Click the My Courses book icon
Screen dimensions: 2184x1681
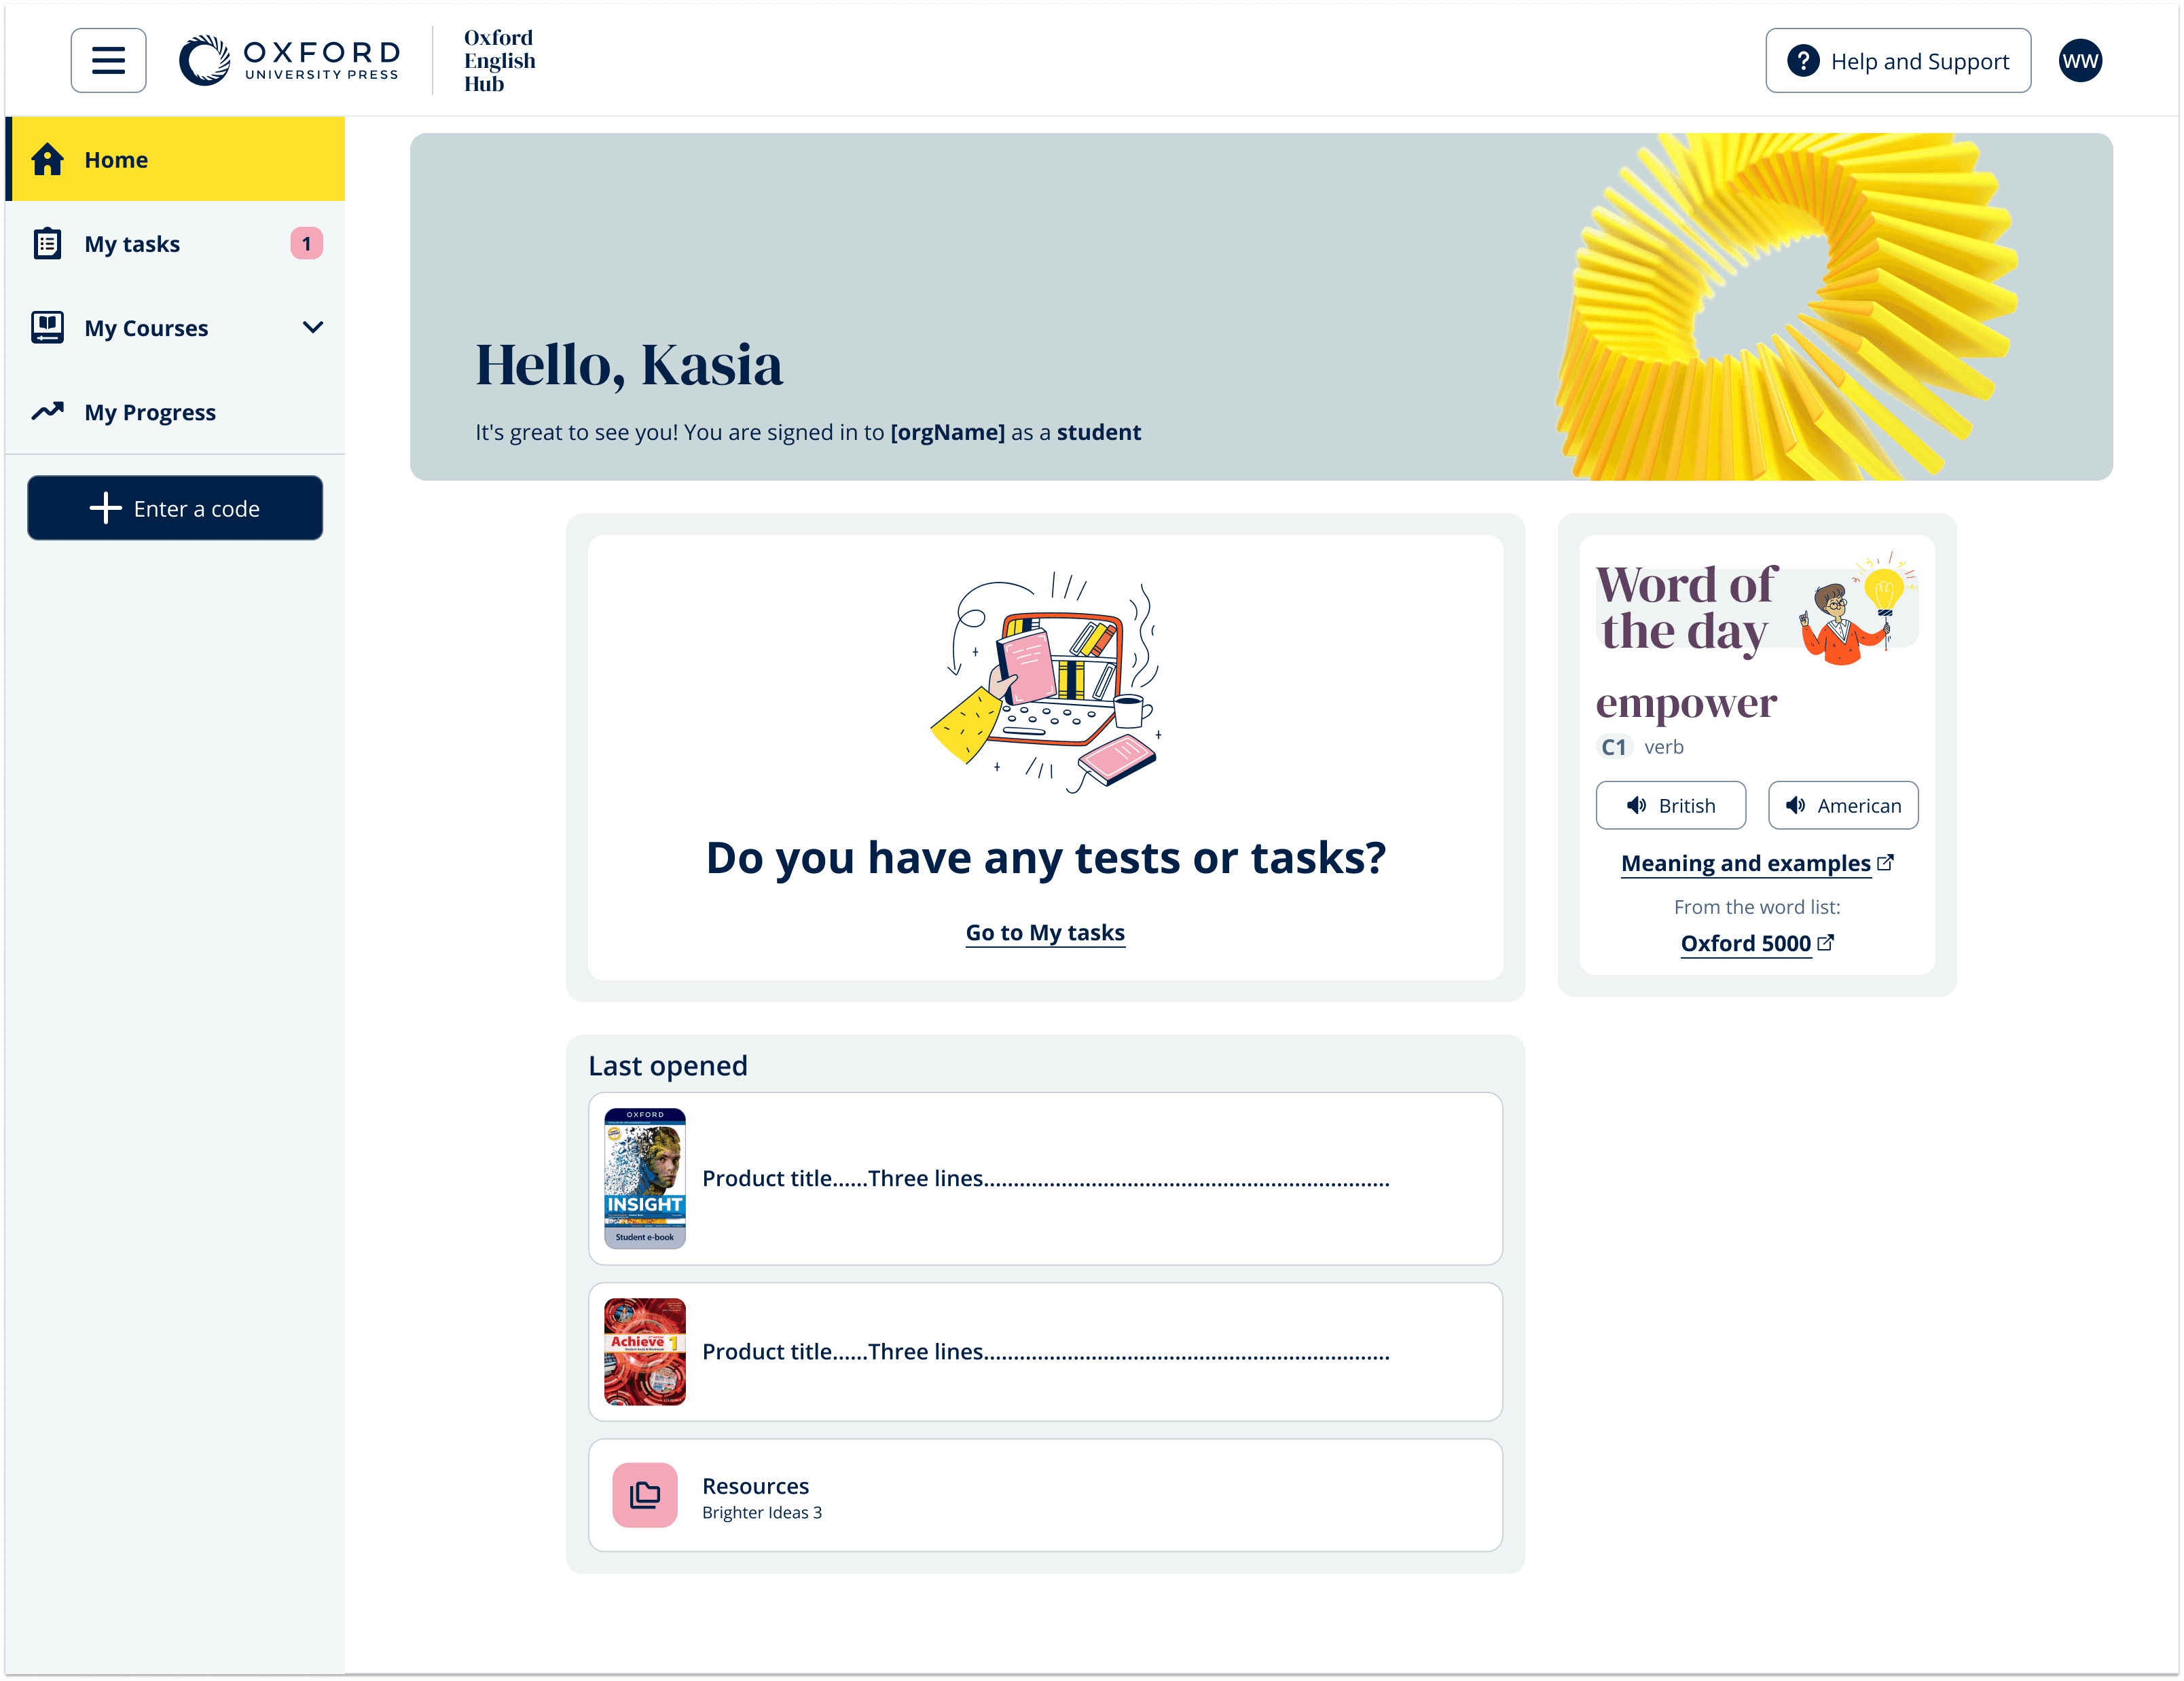47,327
